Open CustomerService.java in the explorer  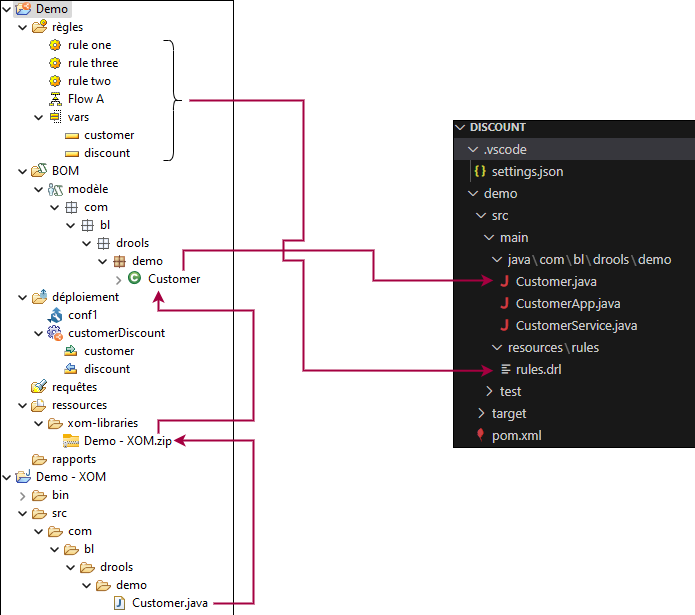point(576,325)
